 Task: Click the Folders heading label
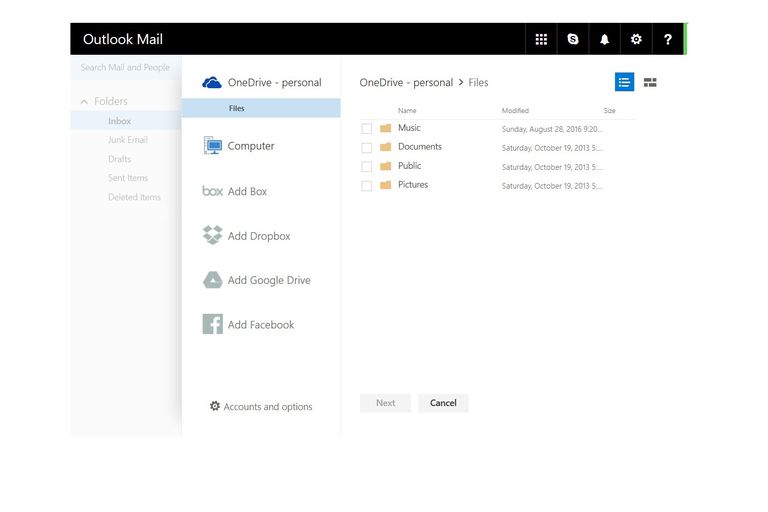coord(111,101)
